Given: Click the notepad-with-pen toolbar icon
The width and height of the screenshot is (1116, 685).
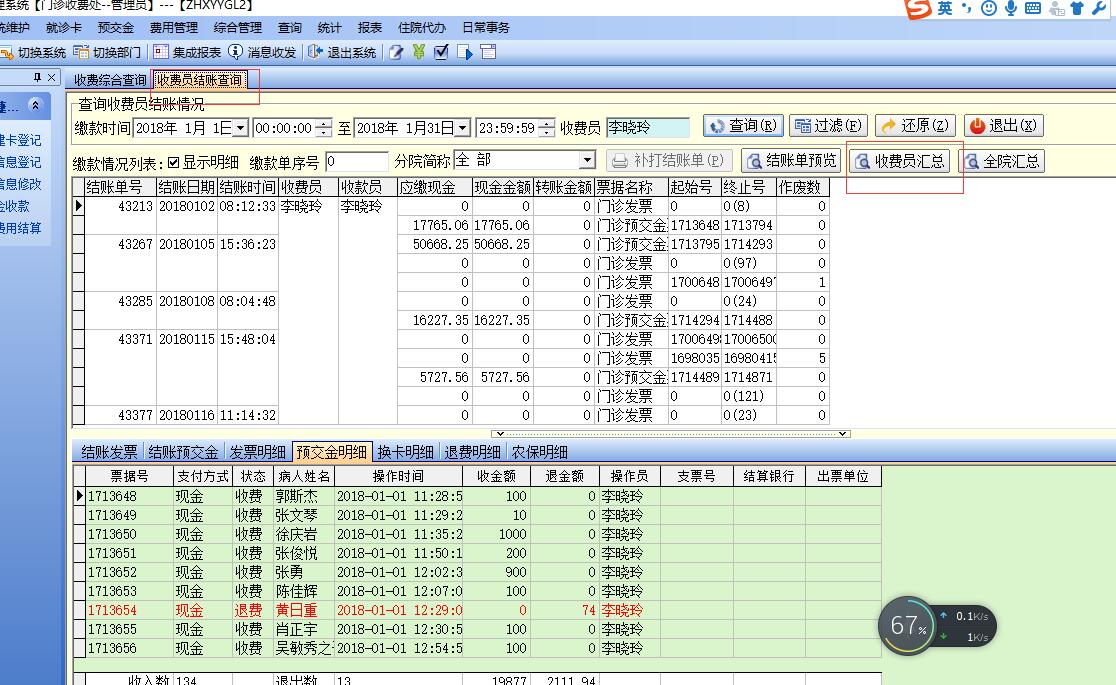Looking at the screenshot, I should pyautogui.click(x=396, y=52).
